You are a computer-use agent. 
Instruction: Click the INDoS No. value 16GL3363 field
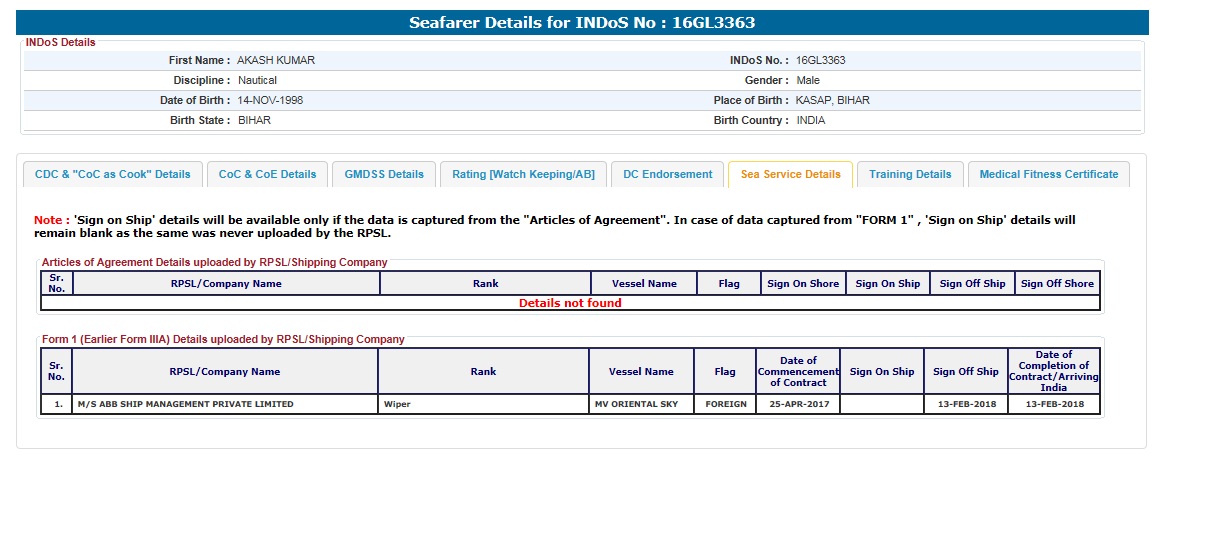[820, 60]
